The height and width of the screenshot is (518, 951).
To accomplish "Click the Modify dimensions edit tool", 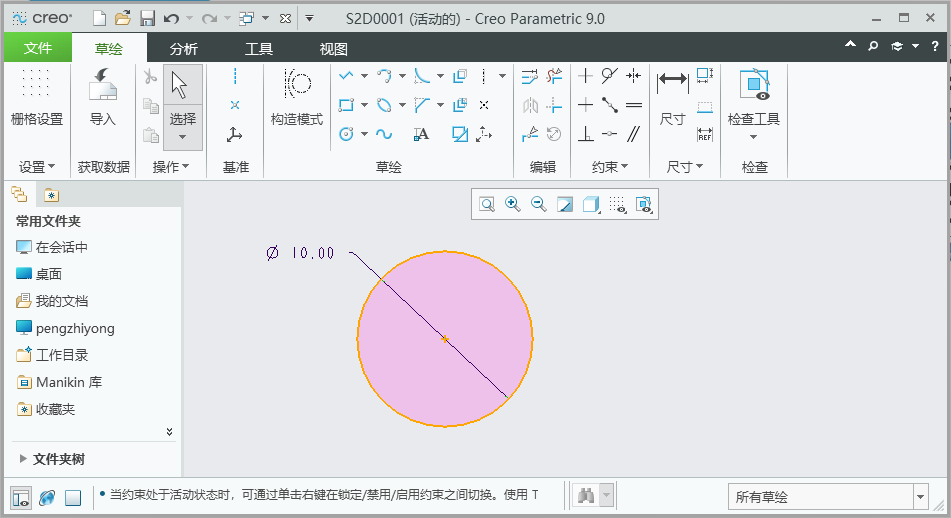I will pyautogui.click(x=529, y=76).
